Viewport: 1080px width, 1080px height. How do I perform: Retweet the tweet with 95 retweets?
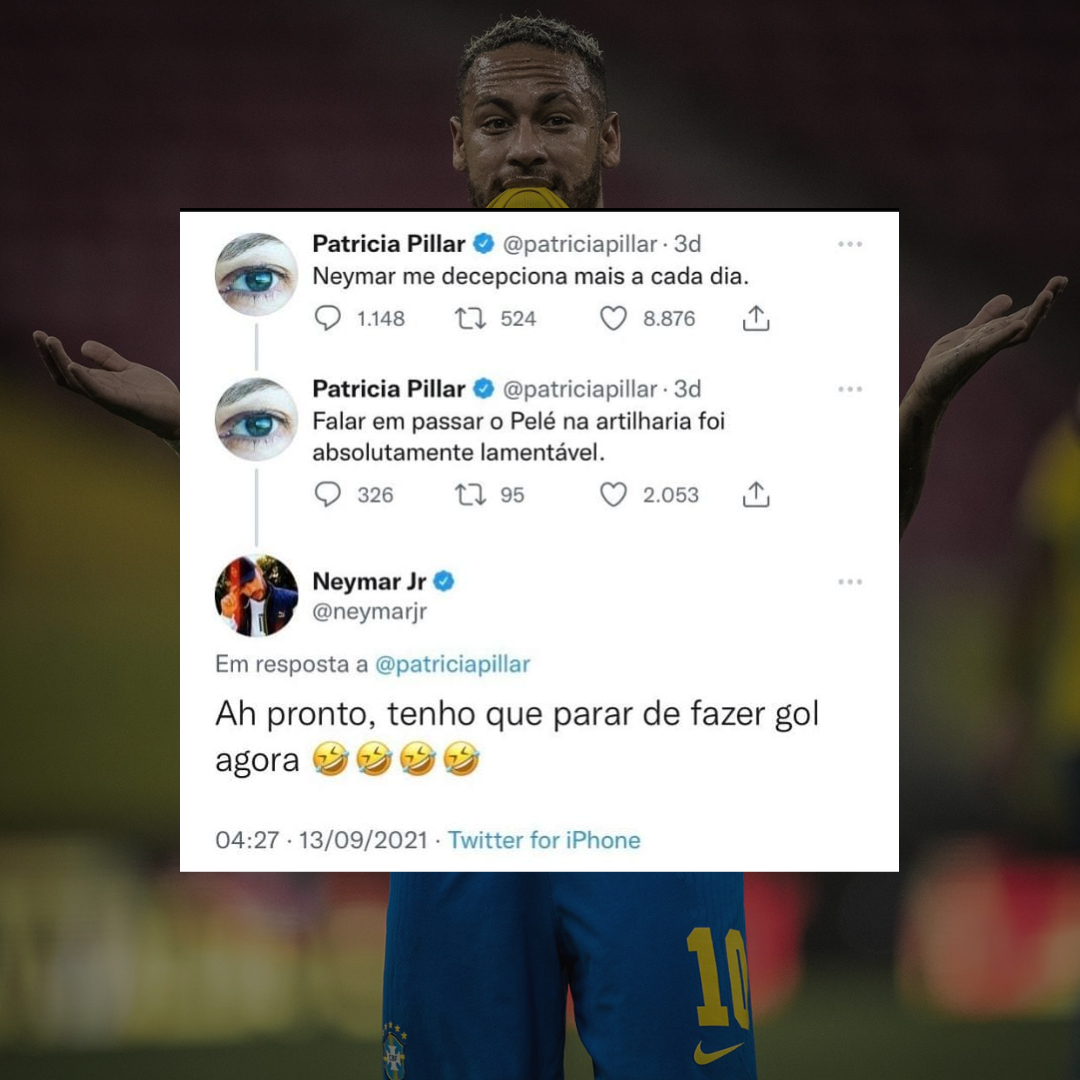pos(470,495)
